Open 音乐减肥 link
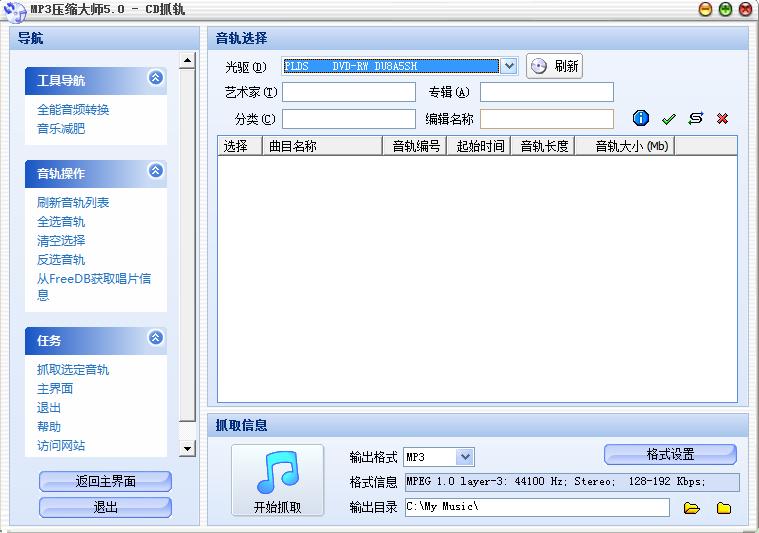Image resolution: width=759 pixels, height=533 pixels. point(61,129)
